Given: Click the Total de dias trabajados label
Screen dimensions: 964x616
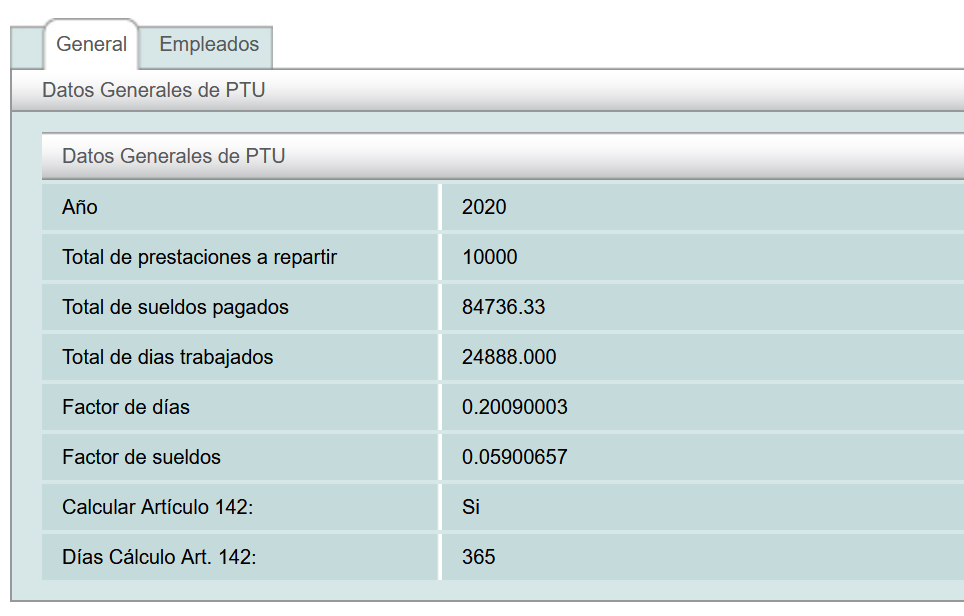Looking at the screenshot, I should coord(167,357).
